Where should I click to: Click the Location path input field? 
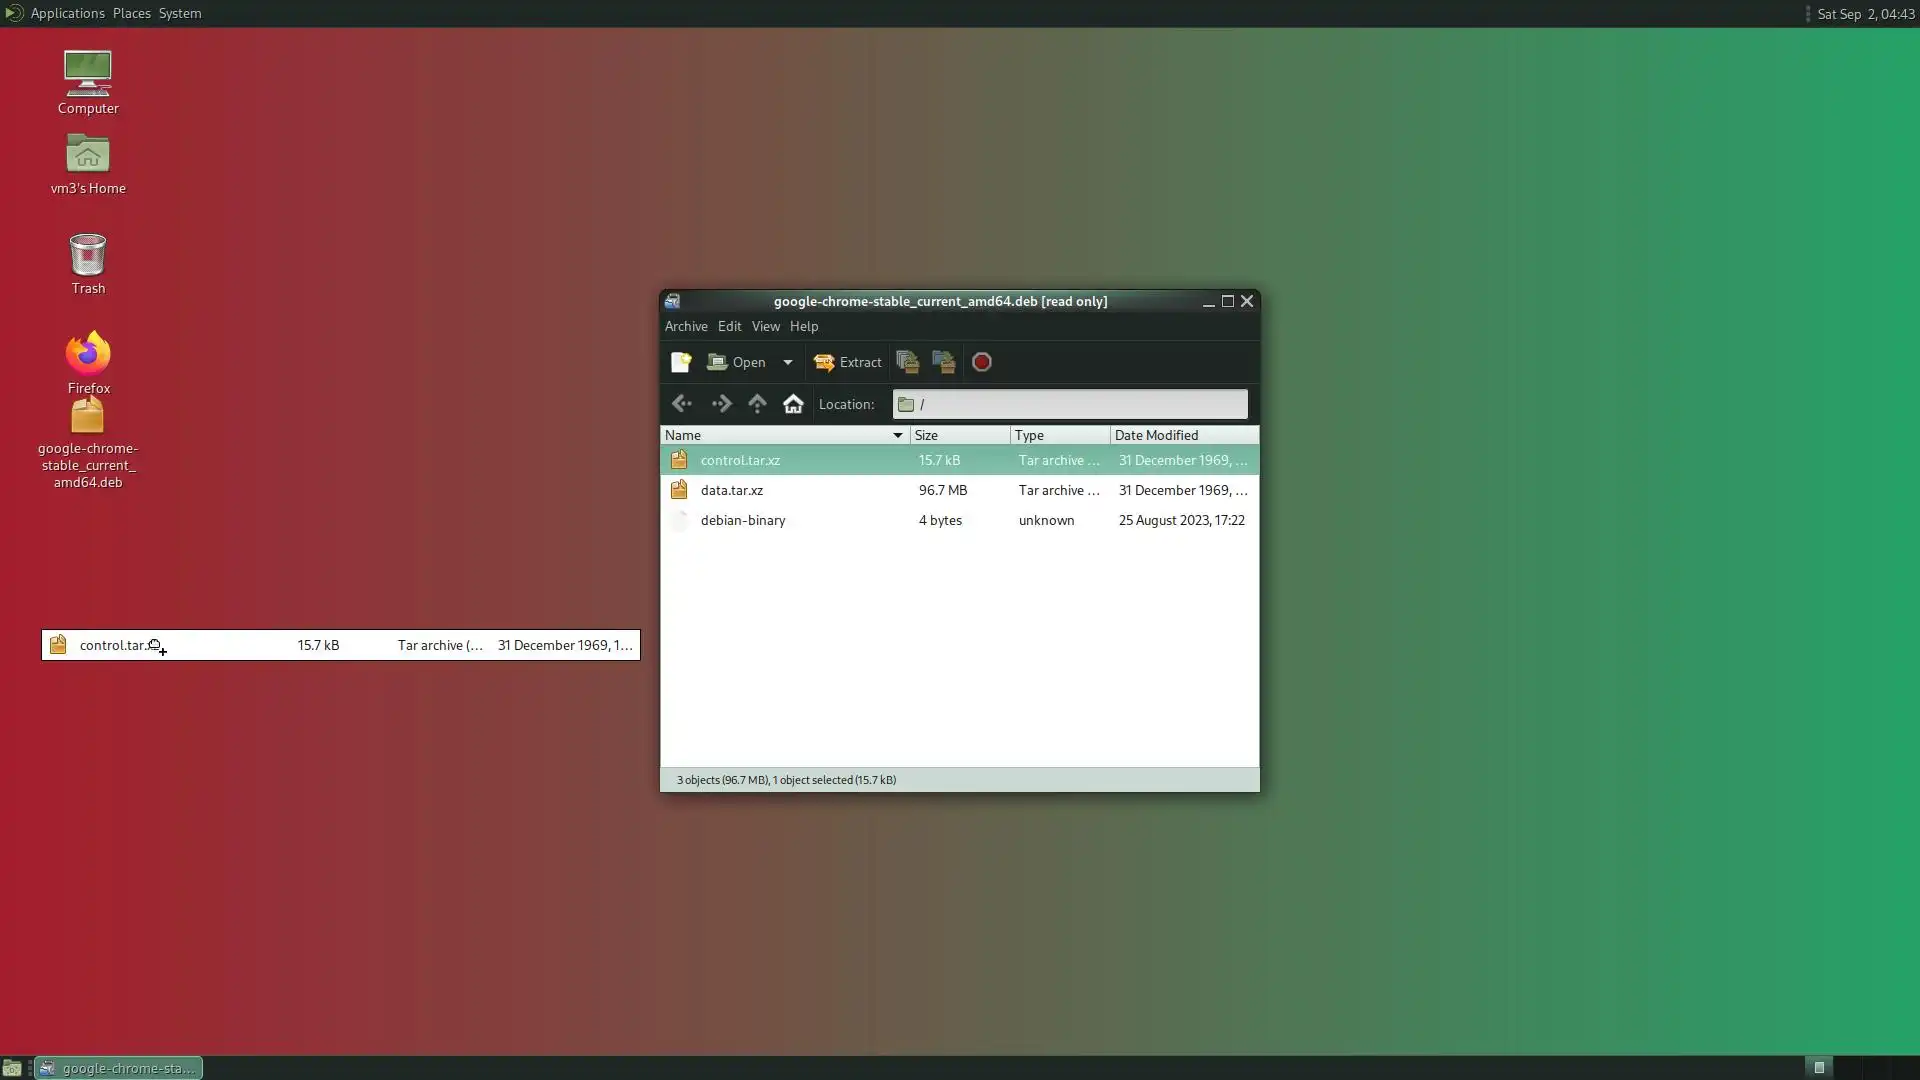tap(1080, 404)
